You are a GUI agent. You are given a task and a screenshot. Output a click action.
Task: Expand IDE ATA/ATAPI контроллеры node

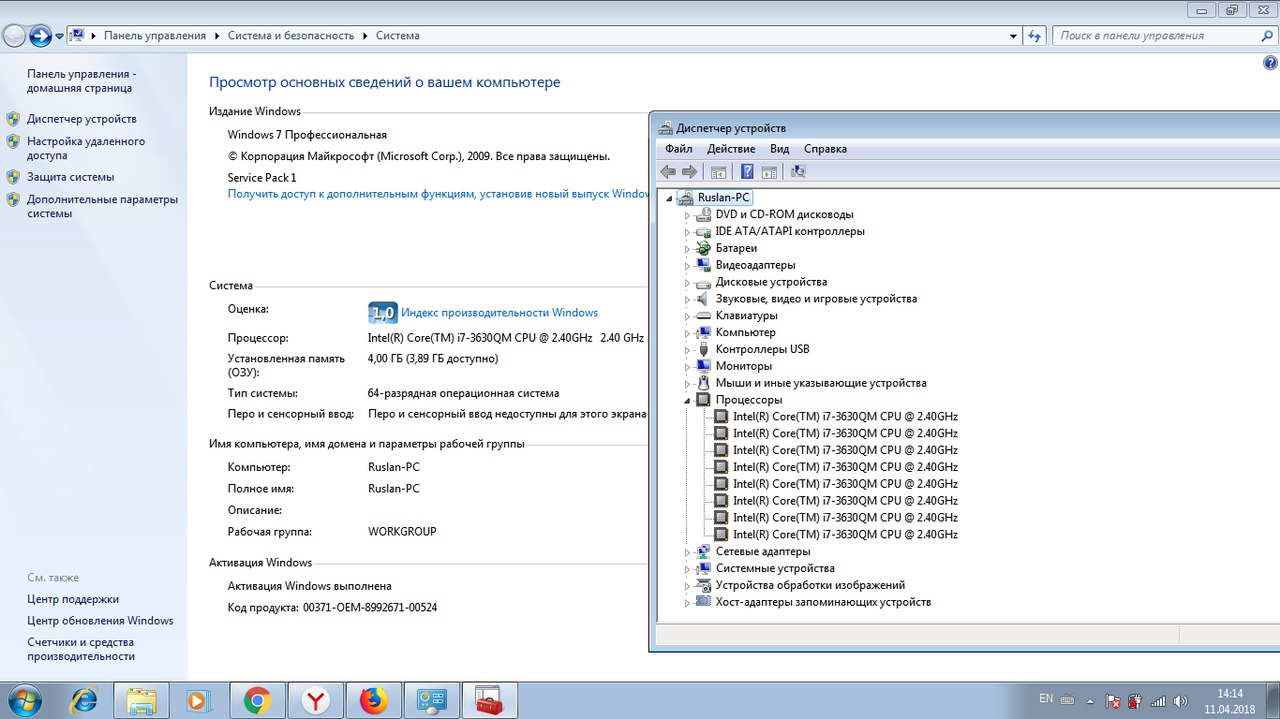(x=687, y=232)
